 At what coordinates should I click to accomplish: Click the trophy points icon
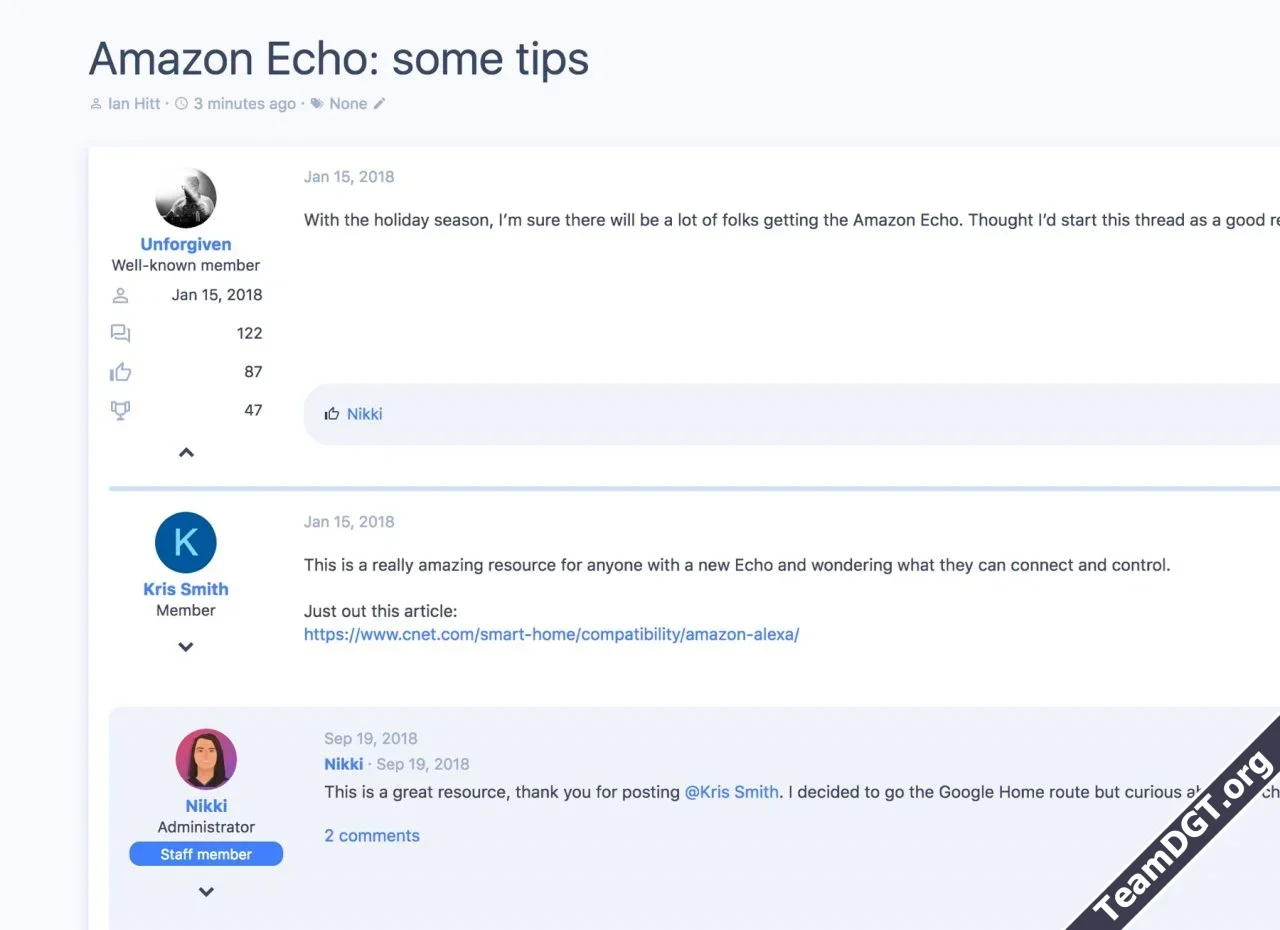[x=121, y=410]
